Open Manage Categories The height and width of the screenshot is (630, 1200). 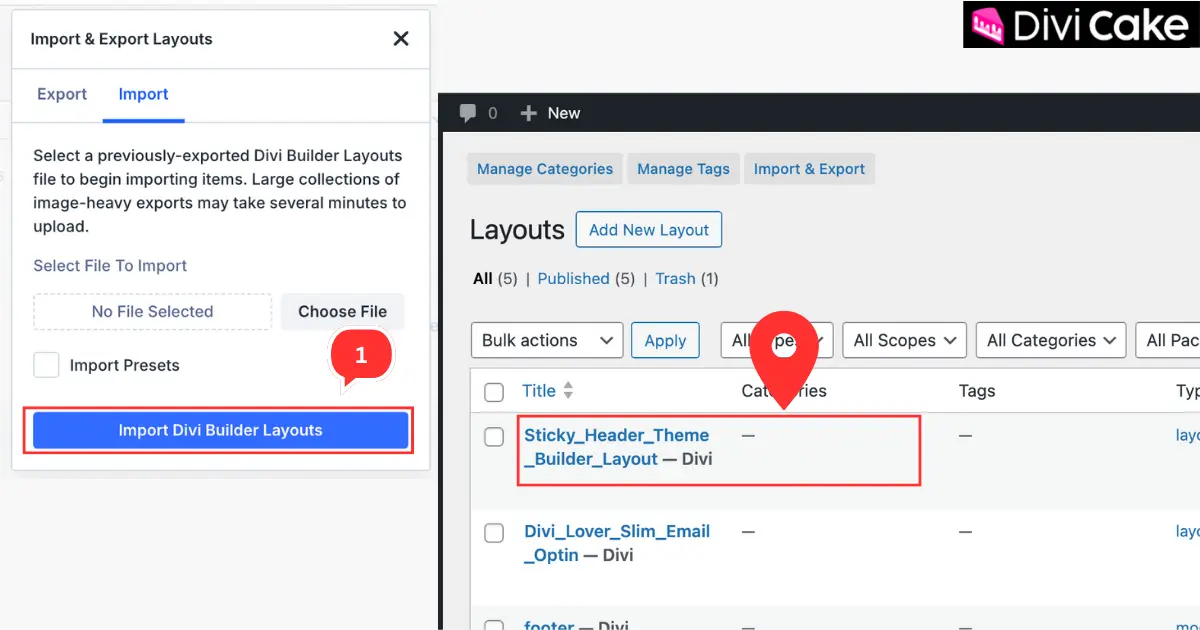coord(545,169)
